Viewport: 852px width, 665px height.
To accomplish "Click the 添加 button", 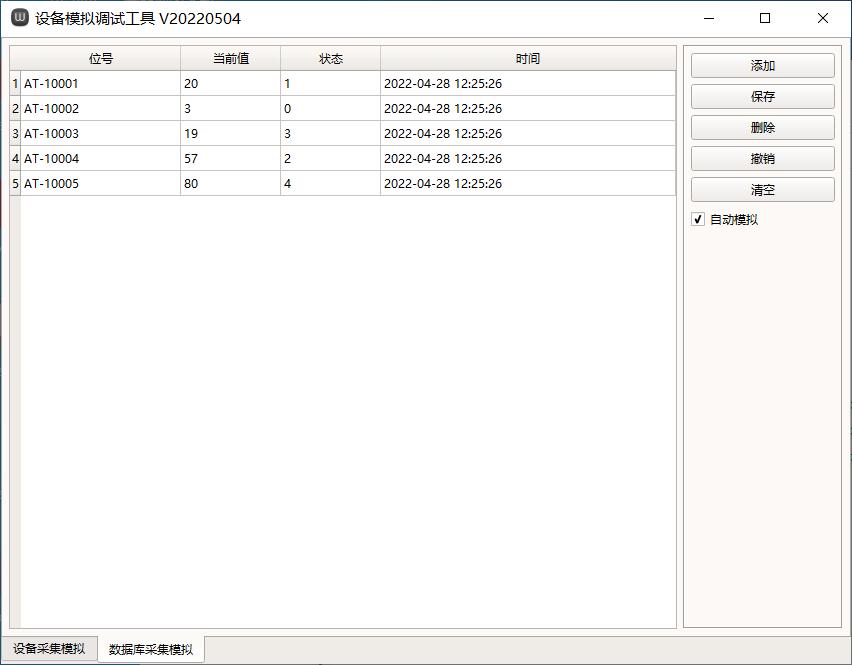I will click(762, 66).
